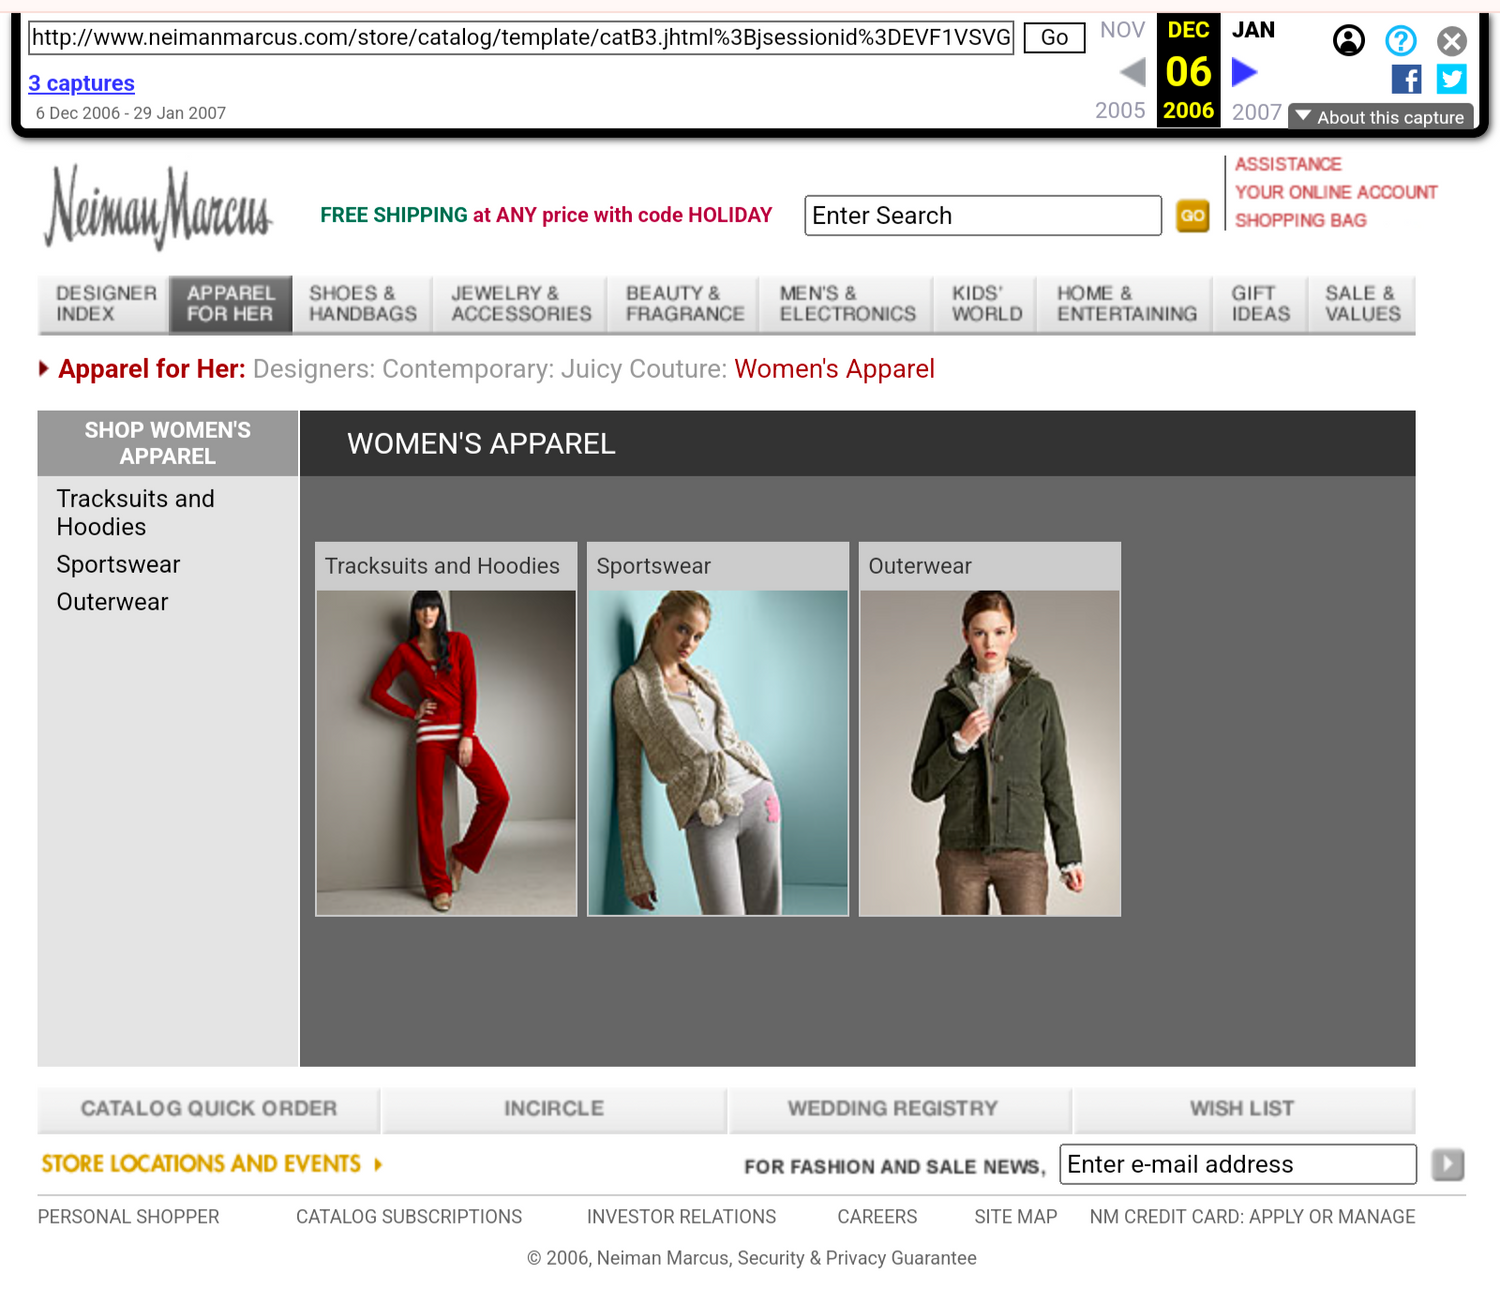
Task: Click the Personal Shopper footer link
Action: 128,1217
